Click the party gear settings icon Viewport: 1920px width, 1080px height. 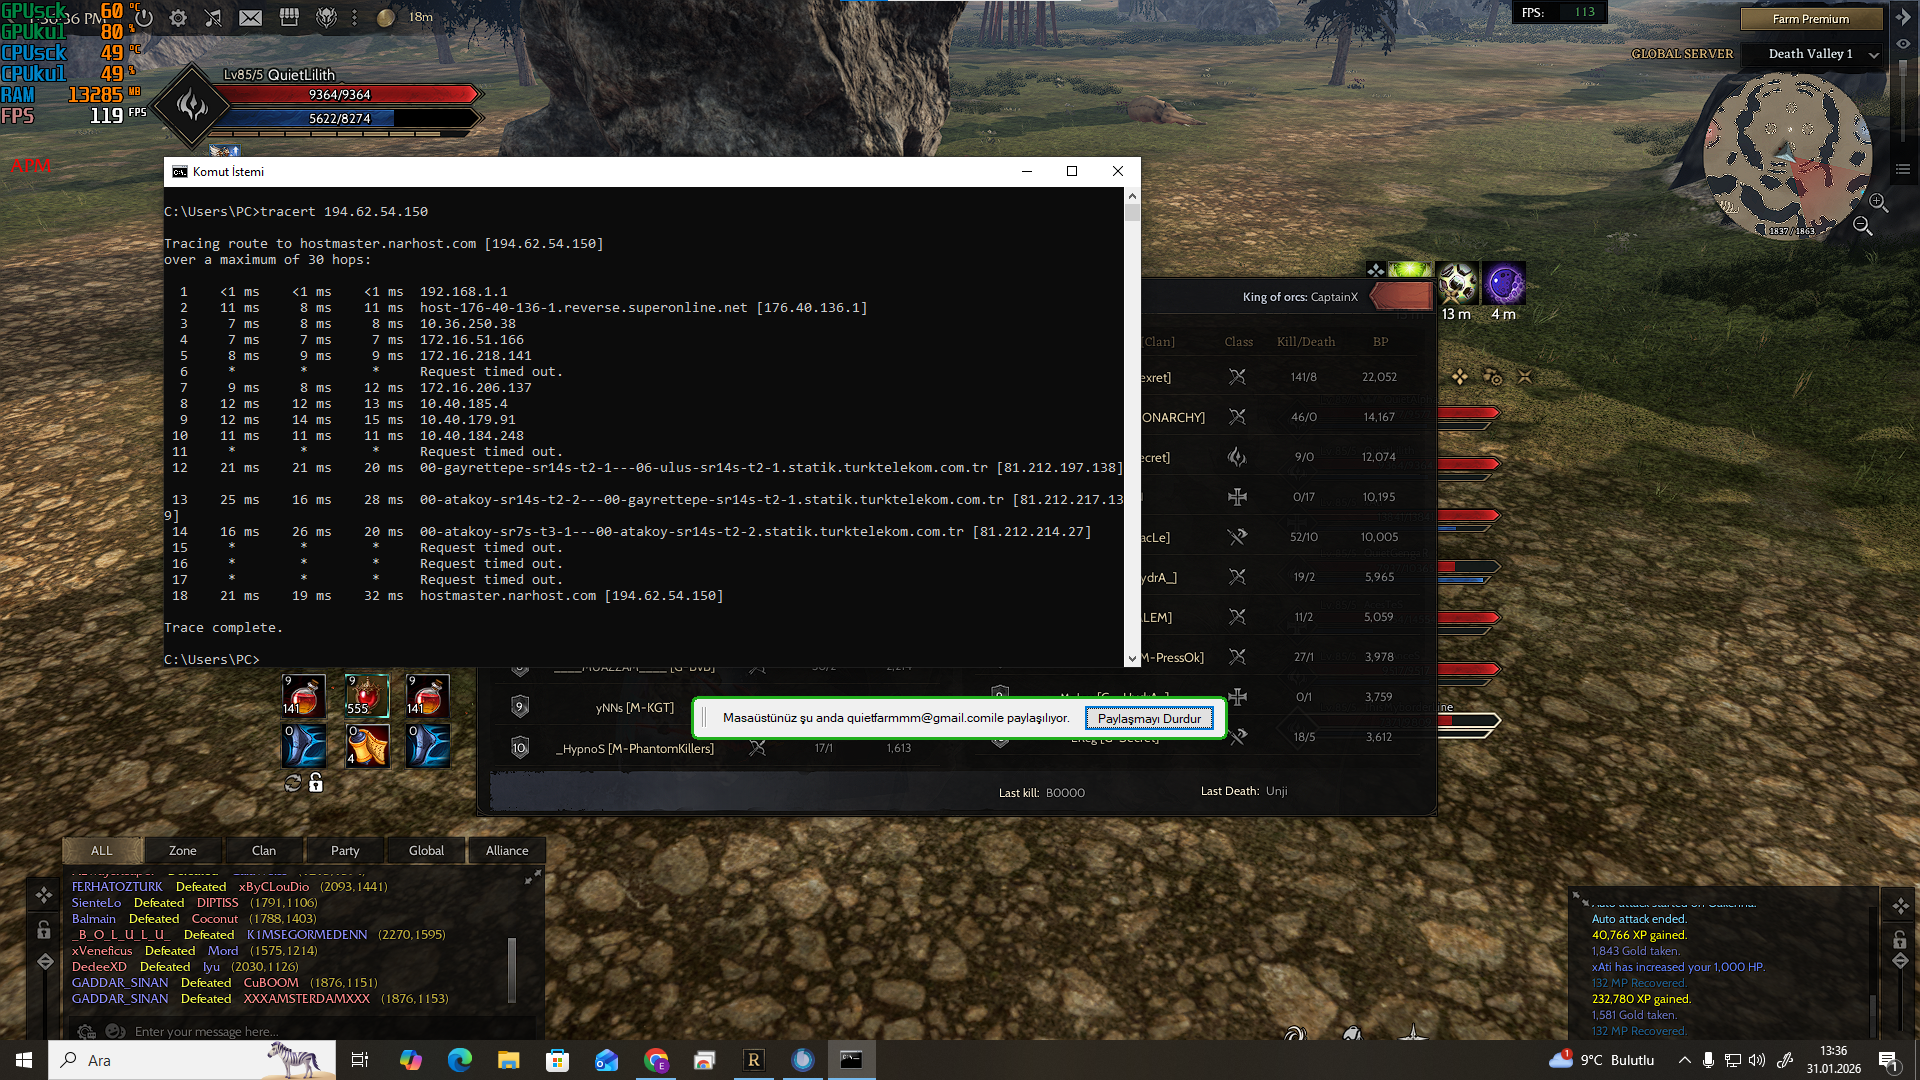tap(1493, 377)
